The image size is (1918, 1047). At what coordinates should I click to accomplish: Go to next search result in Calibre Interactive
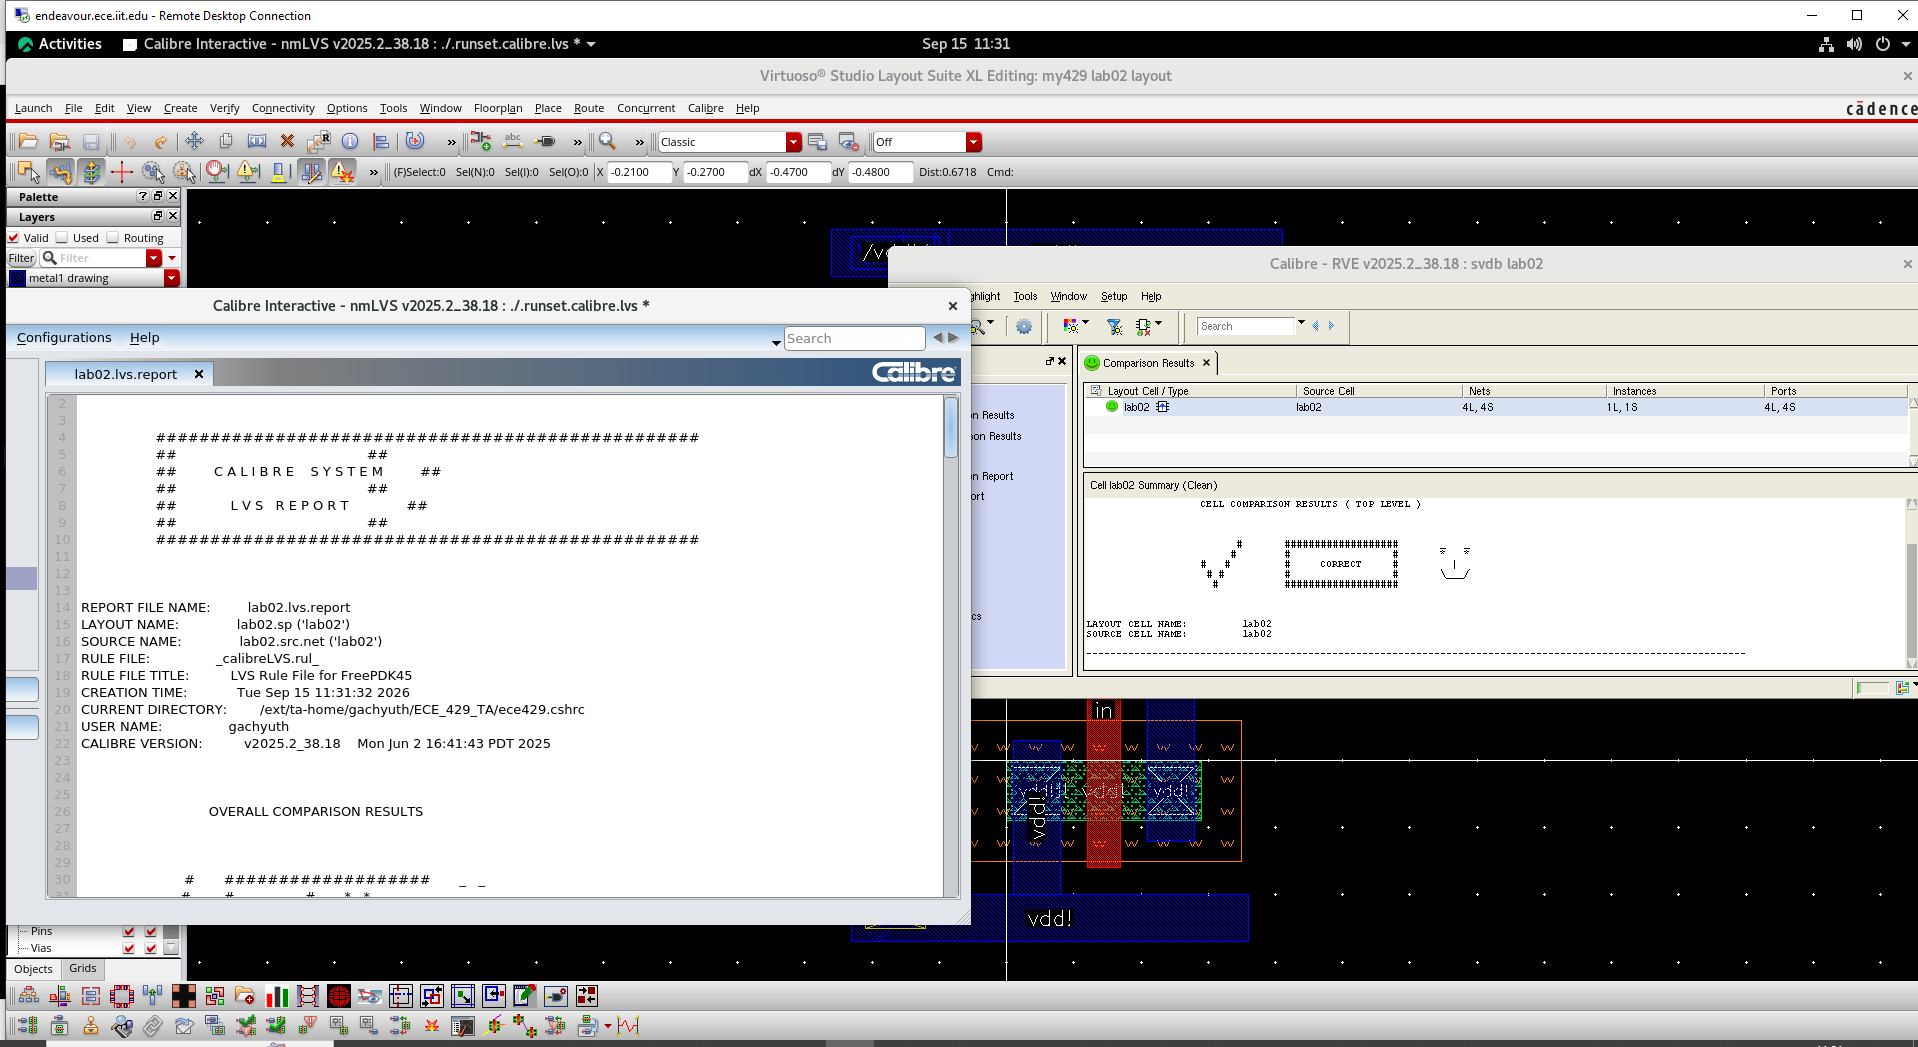[953, 338]
